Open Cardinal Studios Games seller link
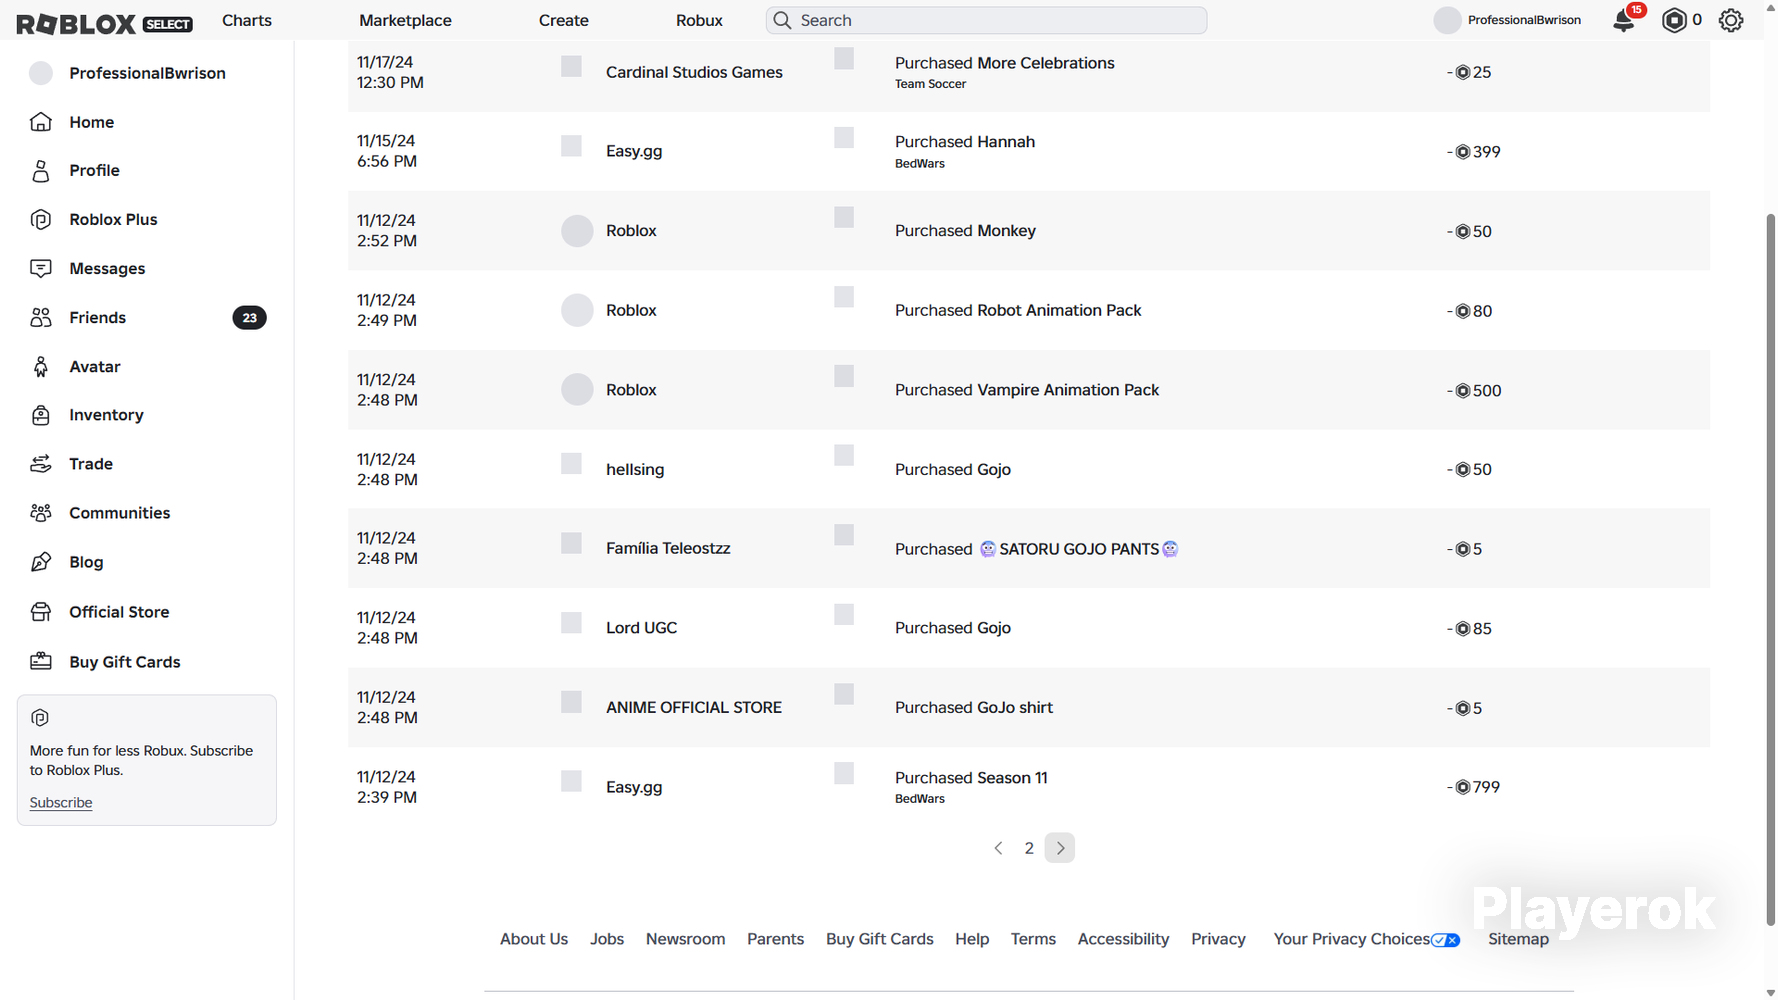The image size is (1778, 1000). pos(694,72)
